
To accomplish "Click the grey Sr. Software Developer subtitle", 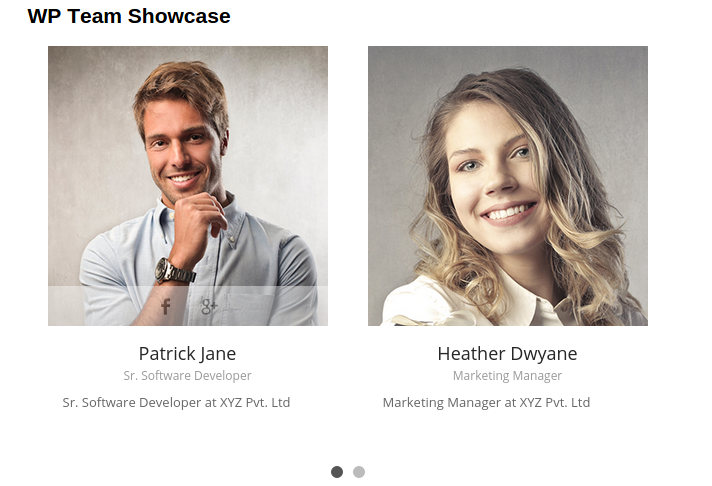I will 187,376.
